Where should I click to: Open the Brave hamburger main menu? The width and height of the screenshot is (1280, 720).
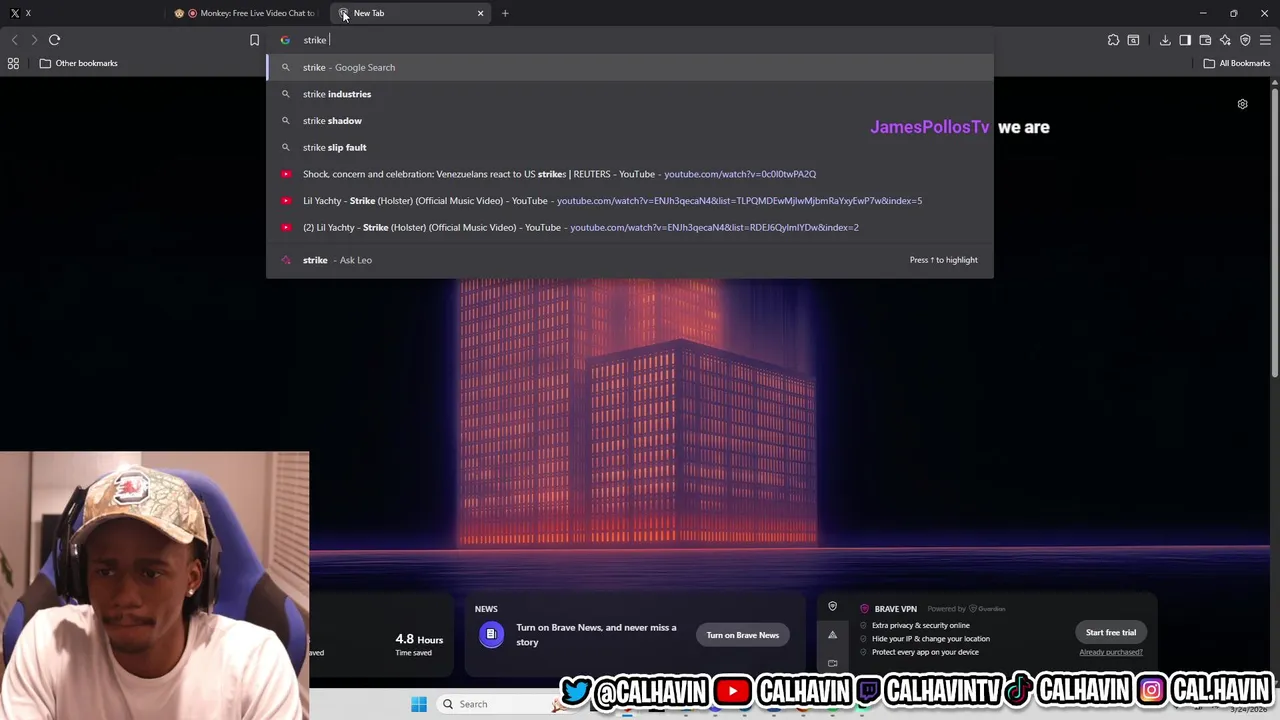1265,40
